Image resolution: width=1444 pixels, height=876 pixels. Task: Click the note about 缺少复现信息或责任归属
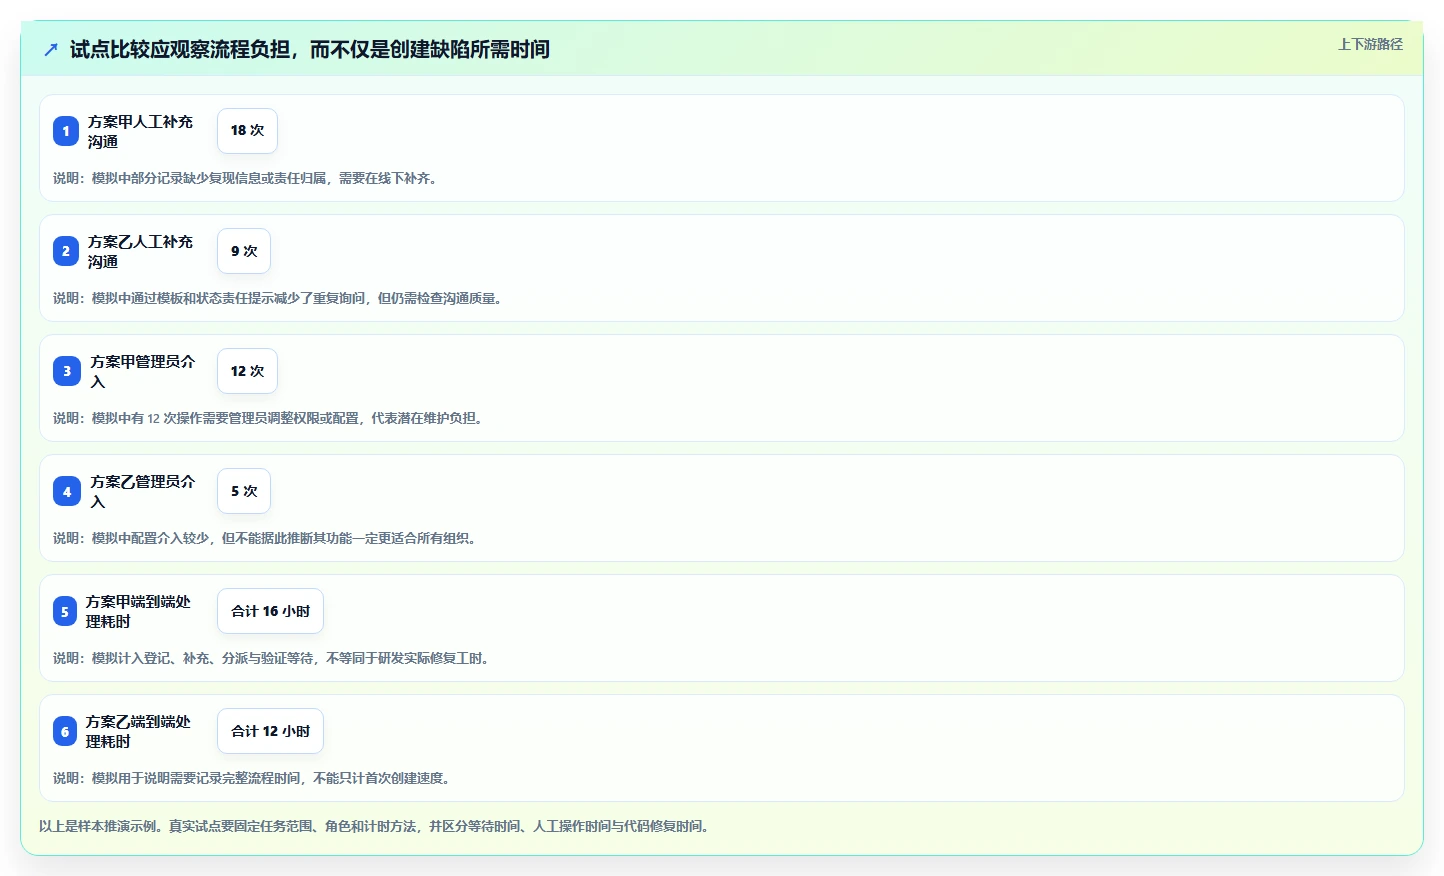pos(246,178)
